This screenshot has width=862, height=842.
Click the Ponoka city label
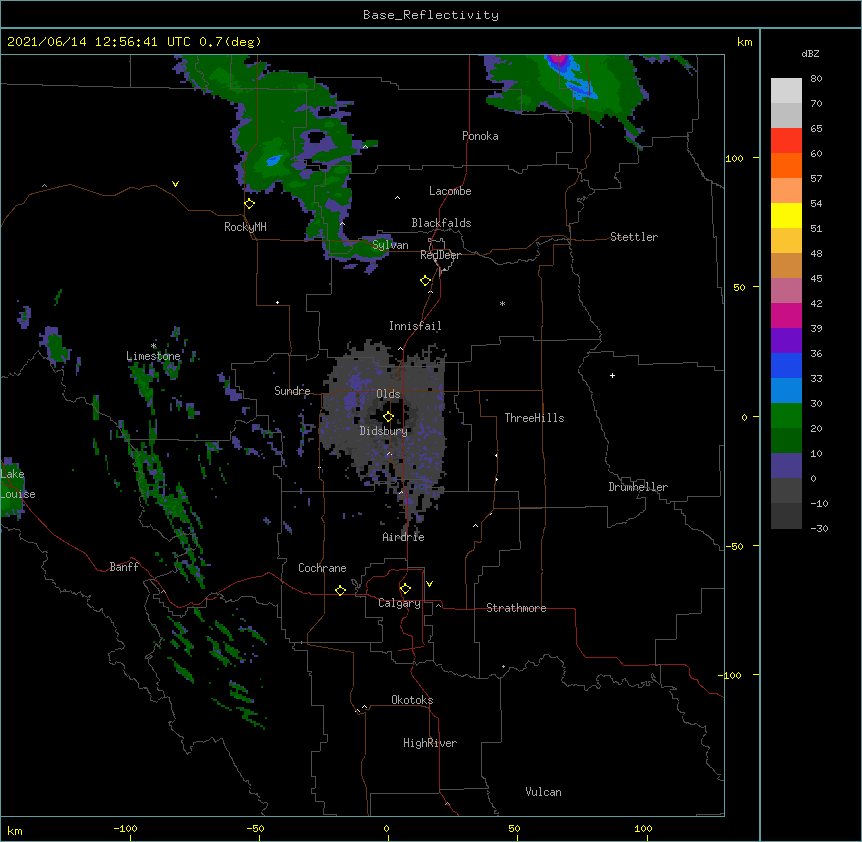[x=480, y=136]
